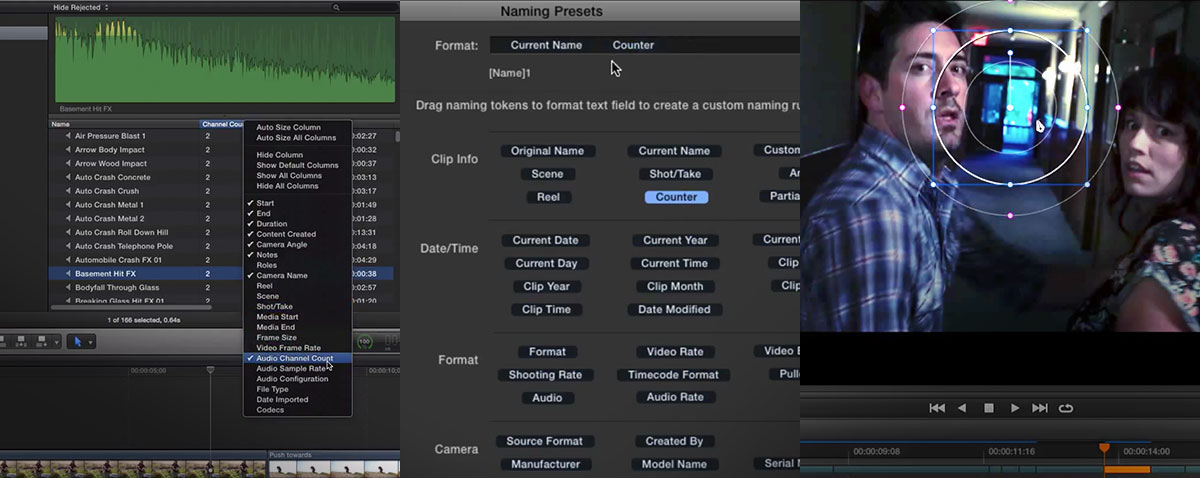Click the Manufacturer token
1200x478 pixels.
(x=545, y=464)
